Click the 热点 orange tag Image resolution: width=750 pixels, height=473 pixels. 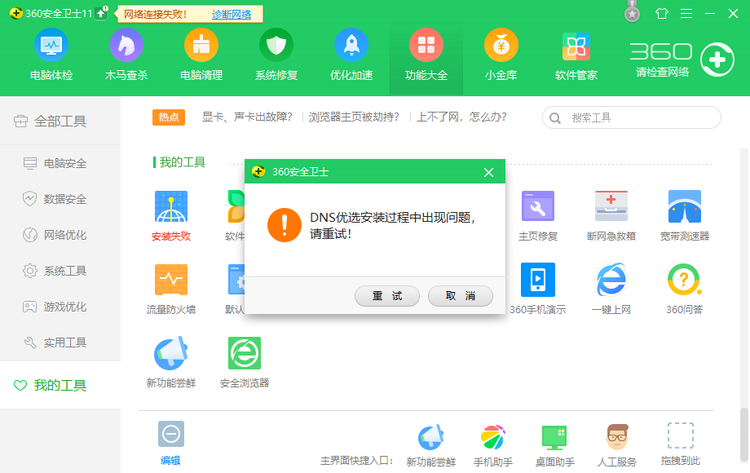pos(169,117)
